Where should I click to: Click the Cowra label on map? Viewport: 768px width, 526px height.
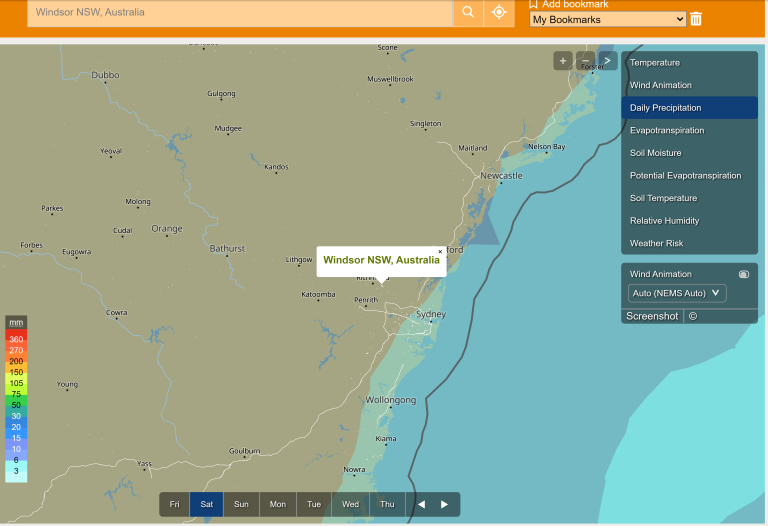[x=117, y=312]
